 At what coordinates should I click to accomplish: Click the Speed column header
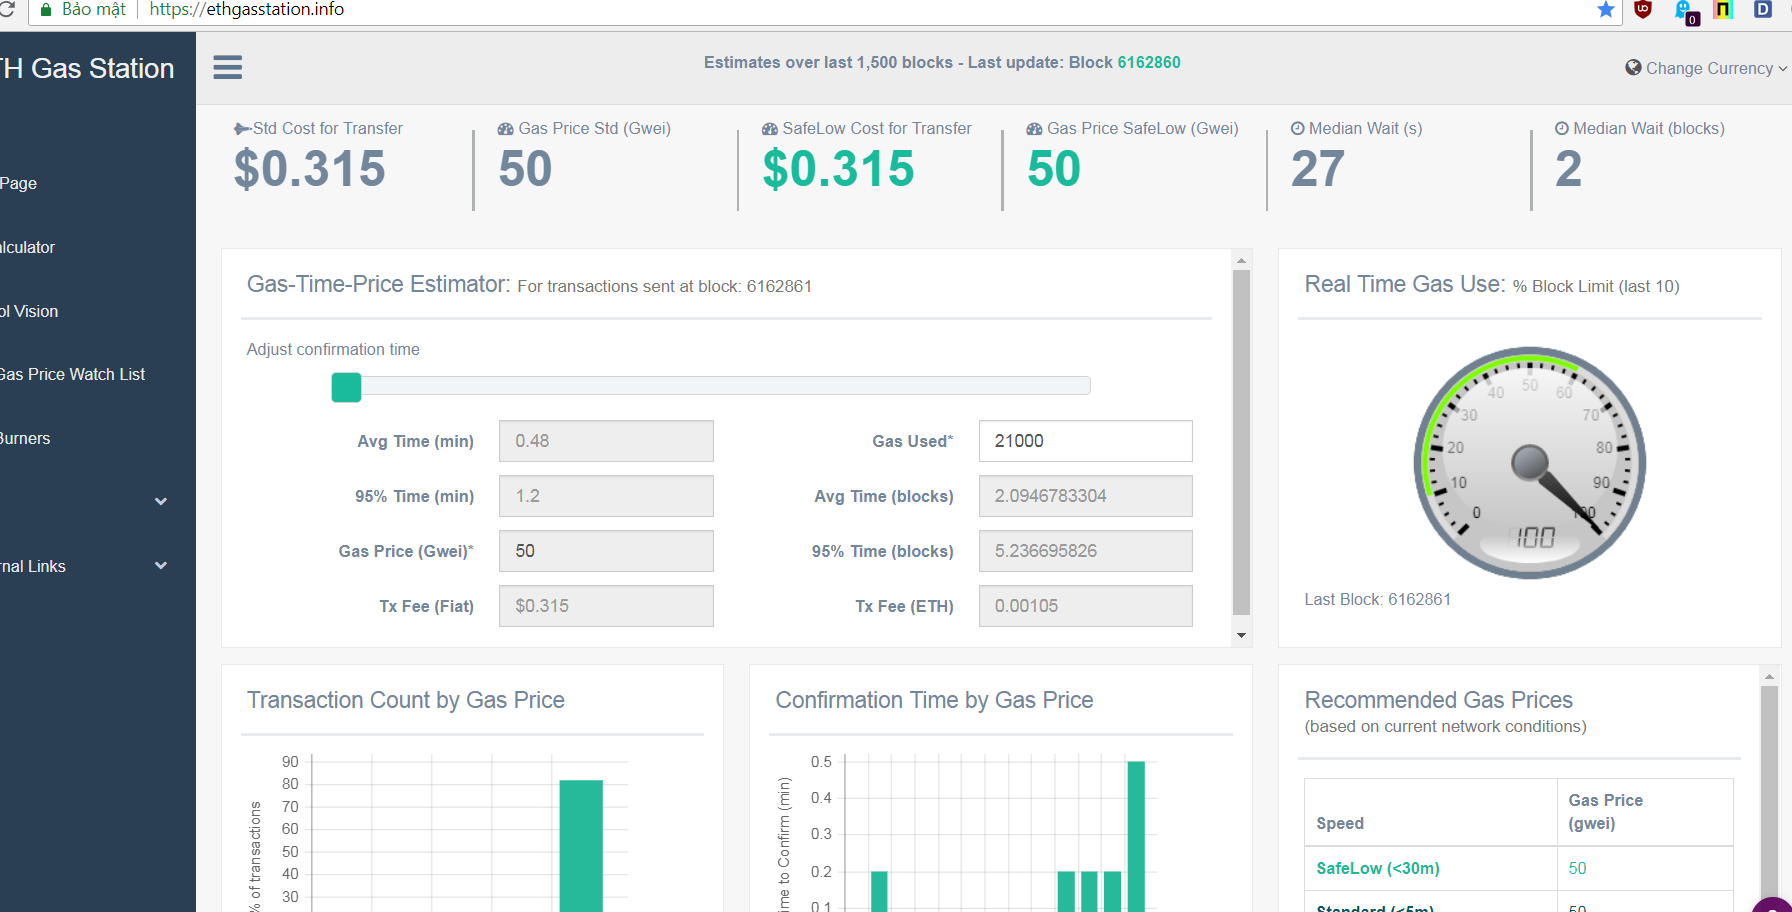pos(1340,823)
